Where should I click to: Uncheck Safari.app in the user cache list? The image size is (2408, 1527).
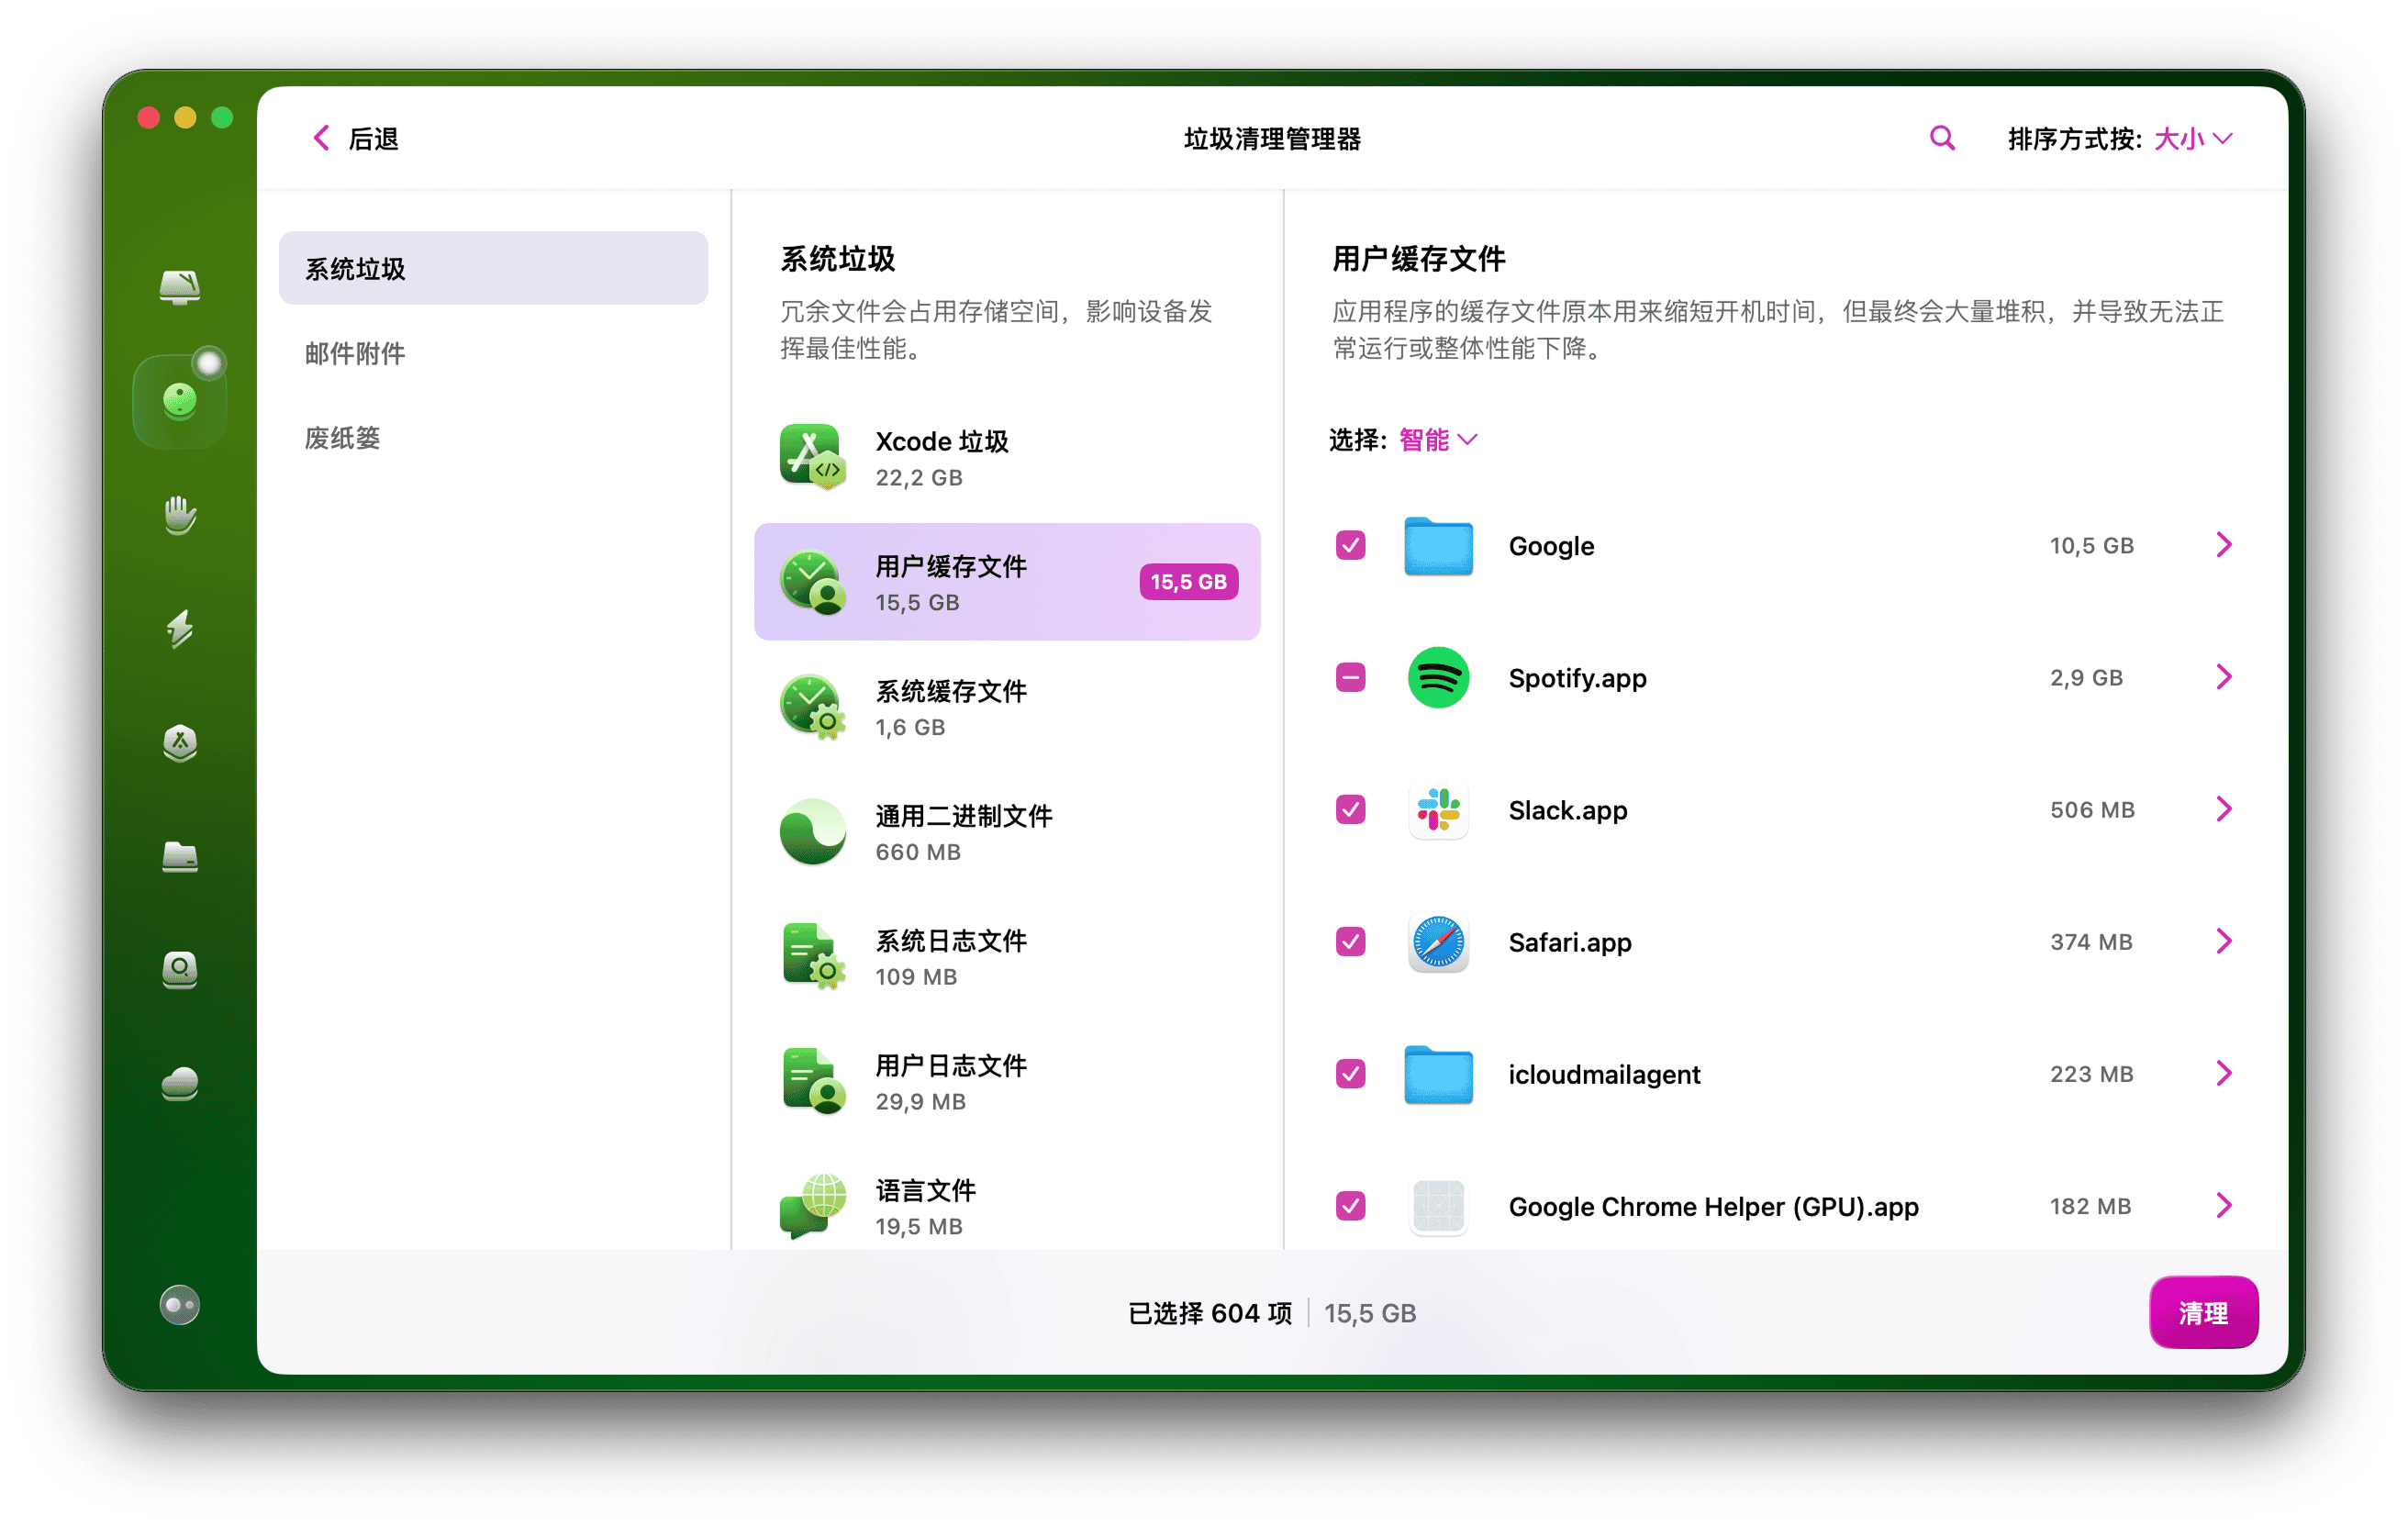(1351, 941)
